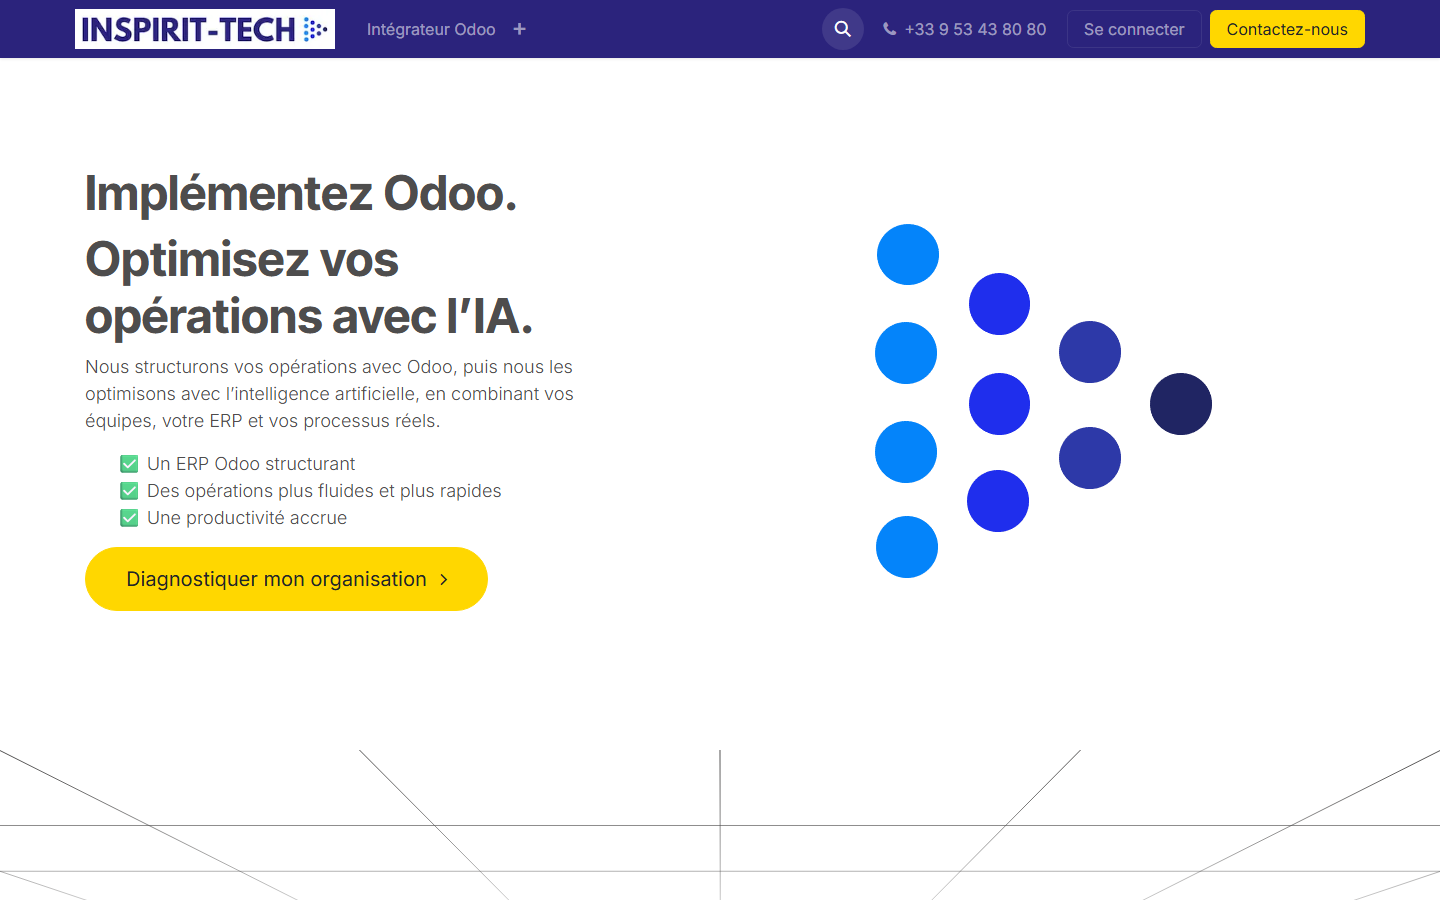This screenshot has width=1440, height=900.
Task: Click the checkmark beside Des opérations plus fluides
Action: (x=129, y=491)
